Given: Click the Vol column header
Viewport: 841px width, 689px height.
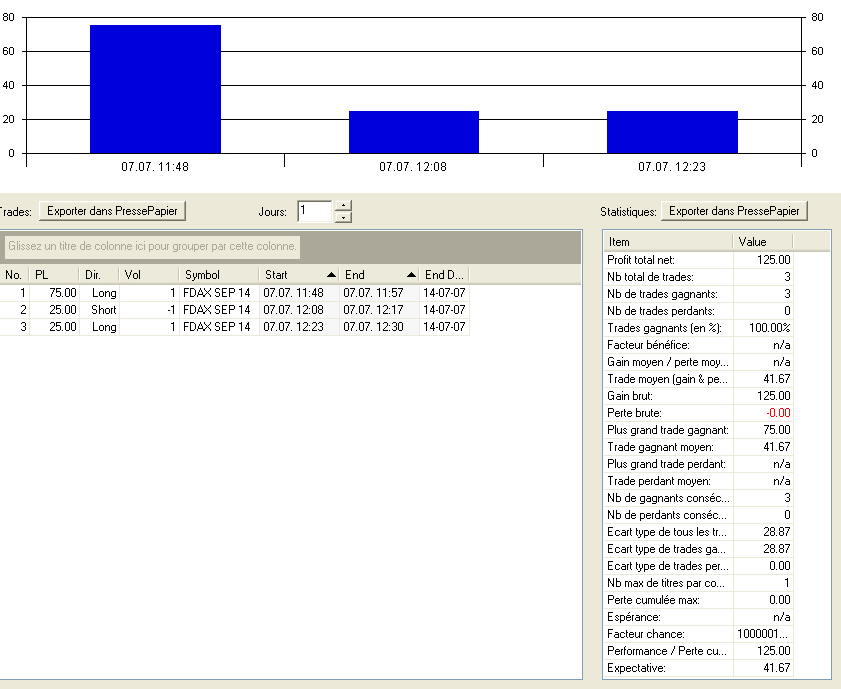Looking at the screenshot, I should (148, 274).
